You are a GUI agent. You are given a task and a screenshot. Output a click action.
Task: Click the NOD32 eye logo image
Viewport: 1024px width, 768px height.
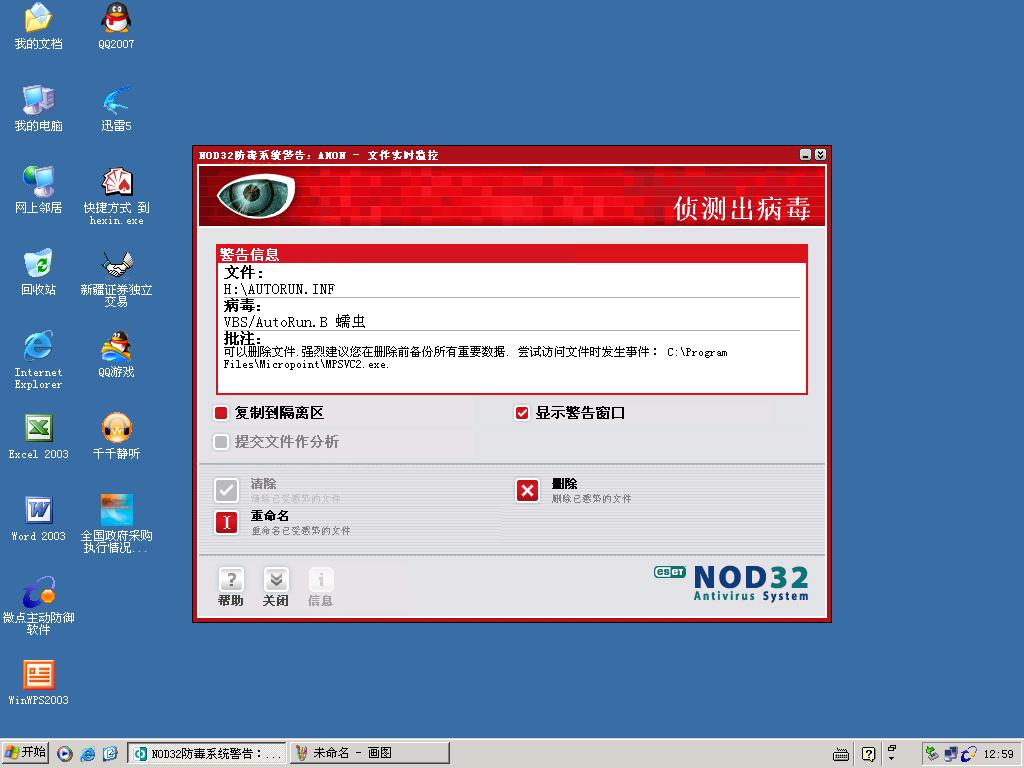256,195
